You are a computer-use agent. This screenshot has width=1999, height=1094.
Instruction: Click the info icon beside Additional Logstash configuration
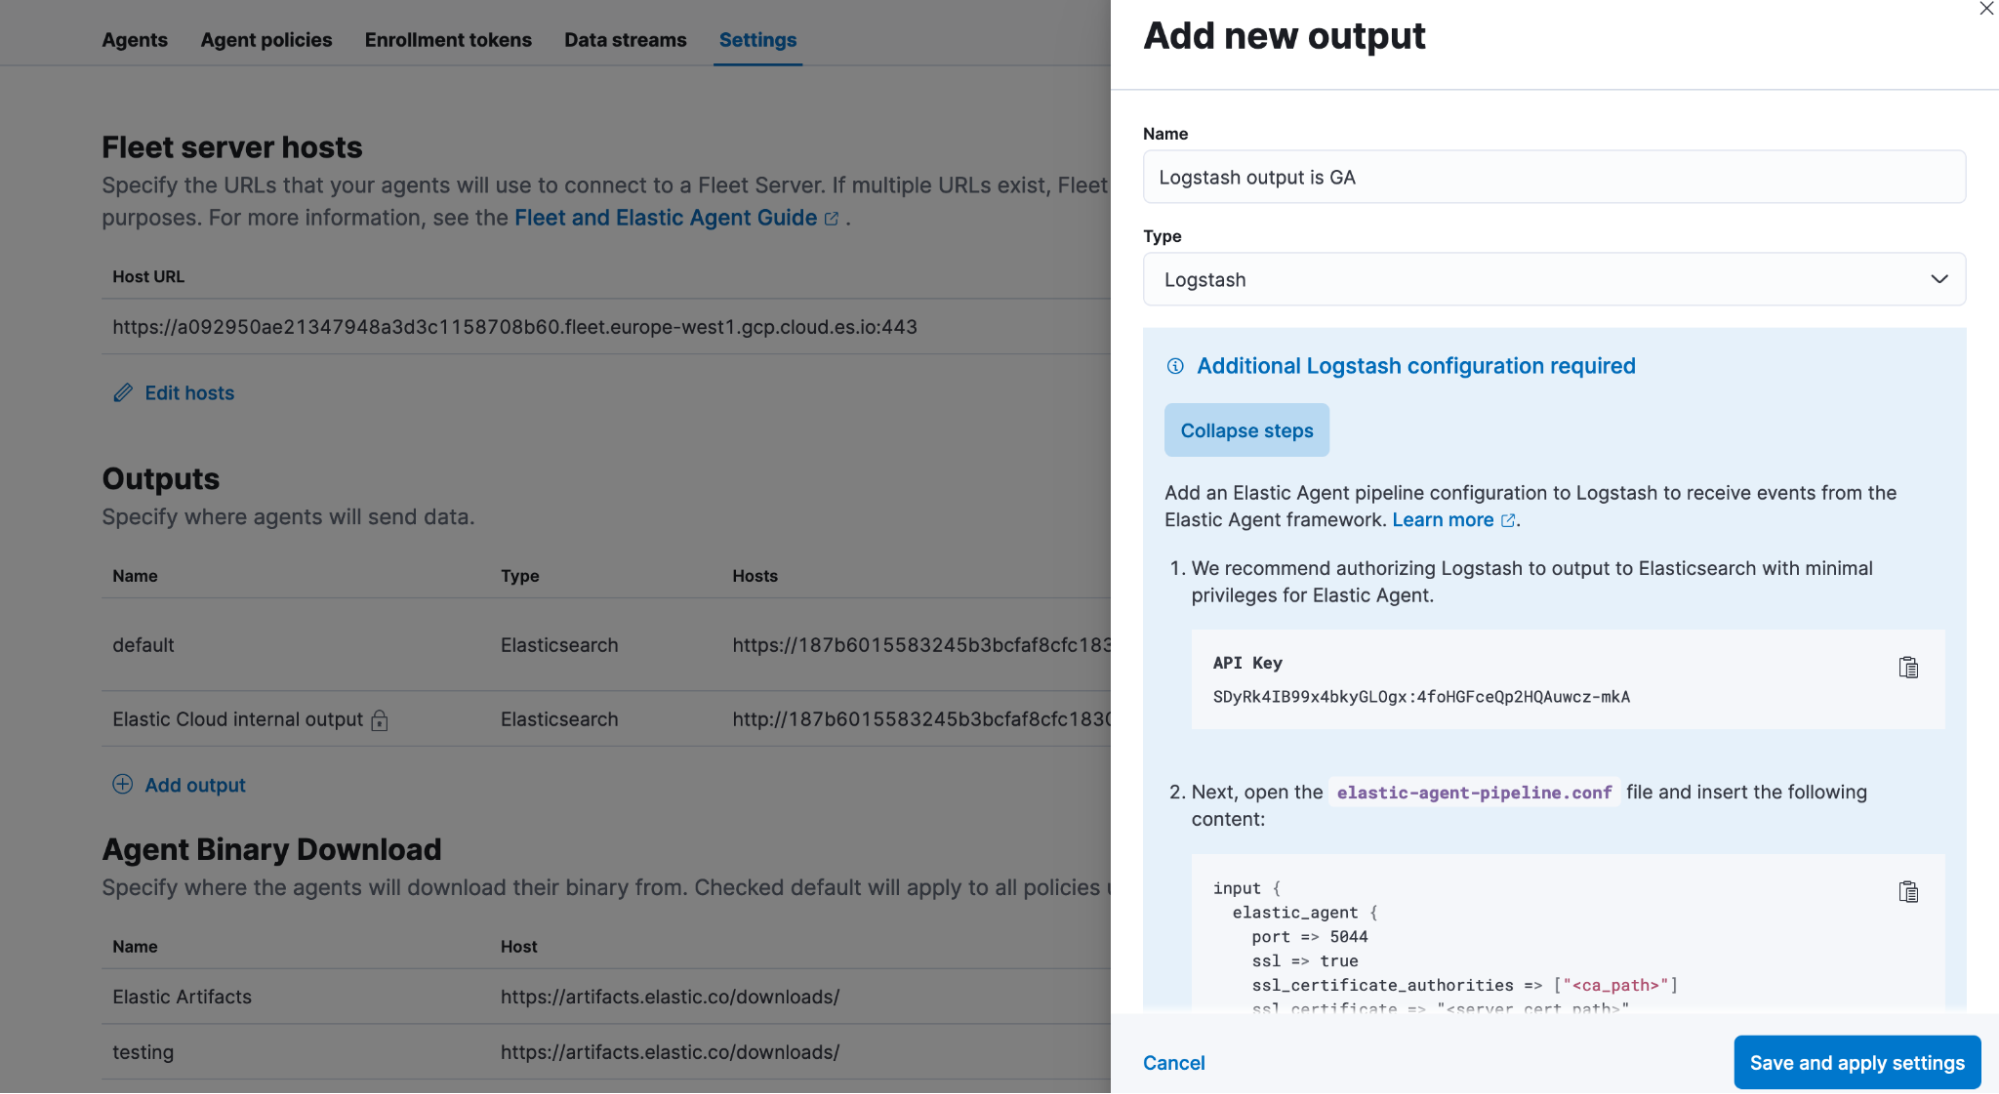1175,366
